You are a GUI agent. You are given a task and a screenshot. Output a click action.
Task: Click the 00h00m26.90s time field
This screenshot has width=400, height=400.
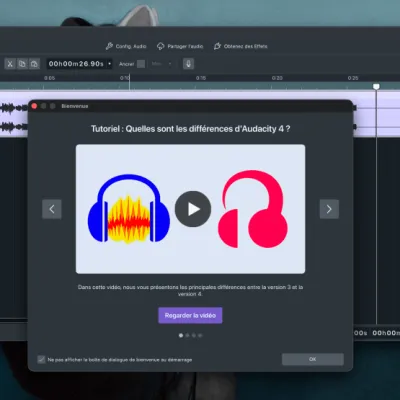coord(76,64)
